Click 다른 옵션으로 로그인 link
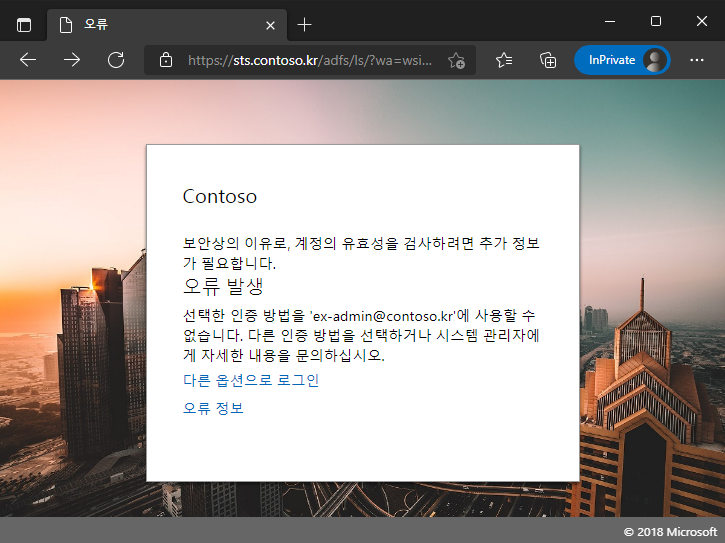Viewport: 725px width, 543px height. (x=251, y=380)
